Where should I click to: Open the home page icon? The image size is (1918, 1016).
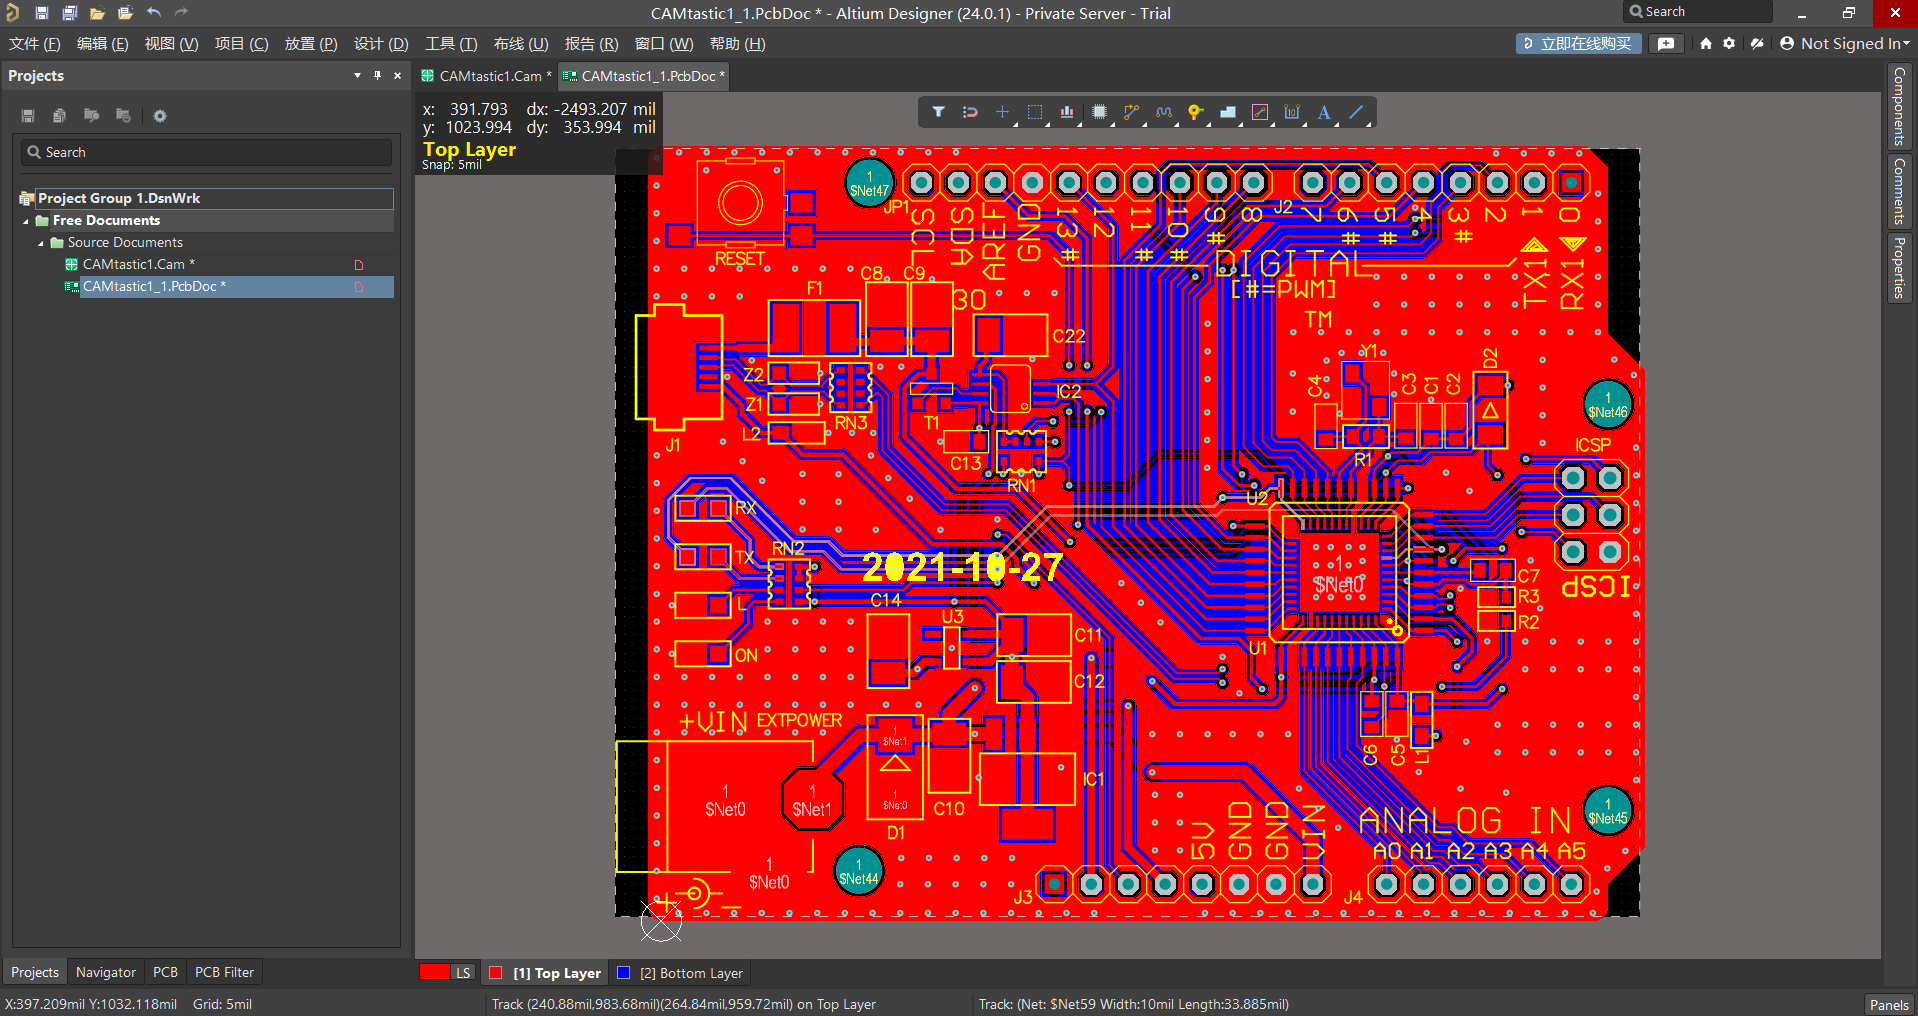1706,44
